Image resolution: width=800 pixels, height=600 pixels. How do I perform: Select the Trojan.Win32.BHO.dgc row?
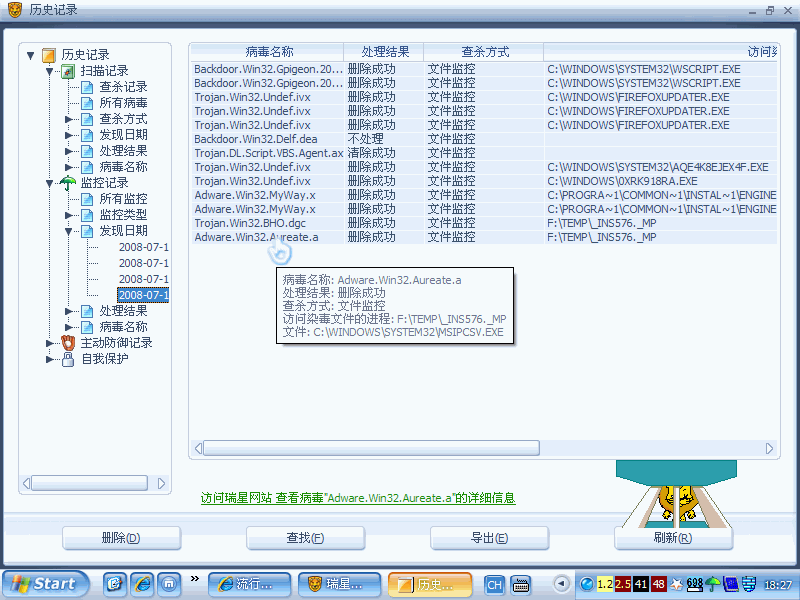tap(484, 223)
